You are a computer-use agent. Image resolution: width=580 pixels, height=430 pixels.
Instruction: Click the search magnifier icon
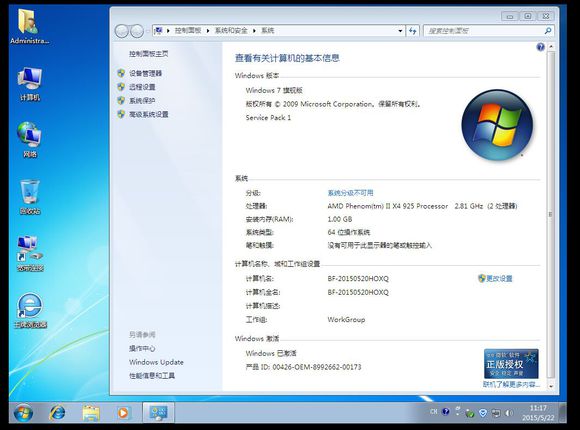548,31
